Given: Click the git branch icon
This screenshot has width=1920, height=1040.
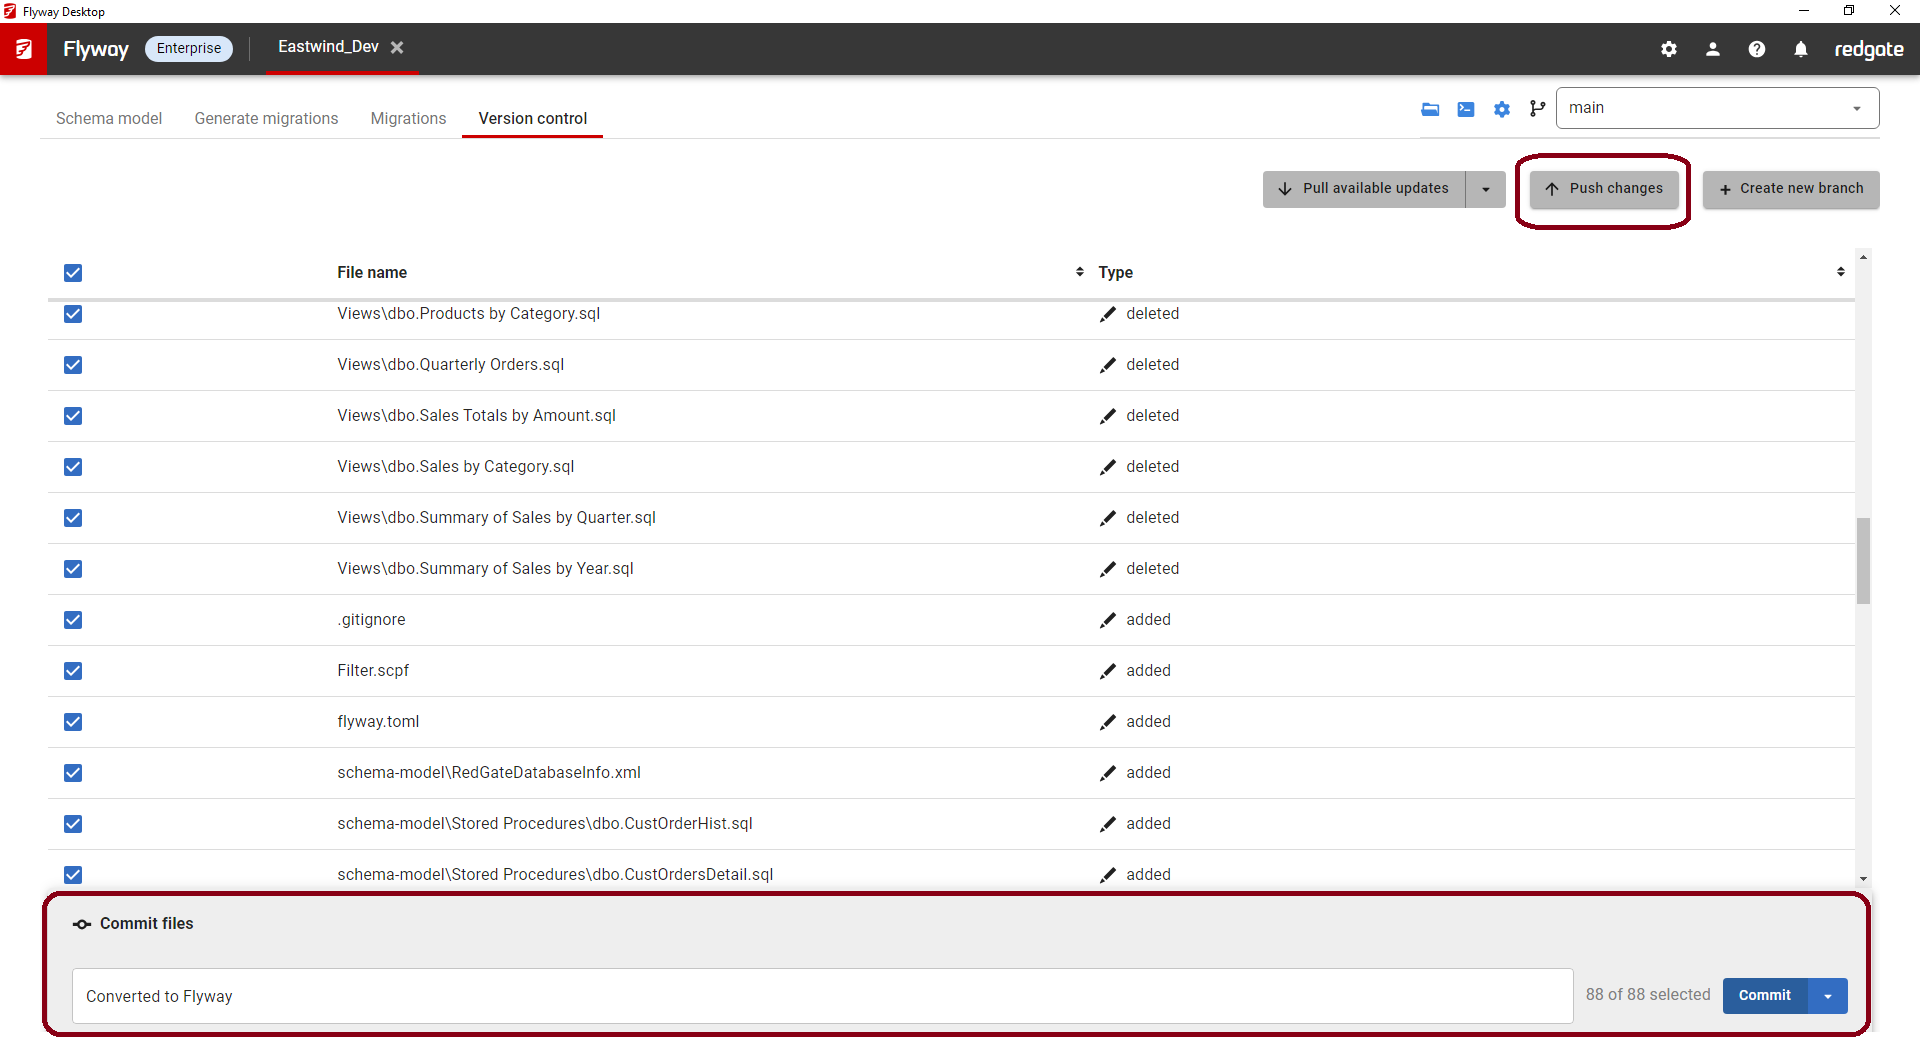Looking at the screenshot, I should (x=1537, y=109).
